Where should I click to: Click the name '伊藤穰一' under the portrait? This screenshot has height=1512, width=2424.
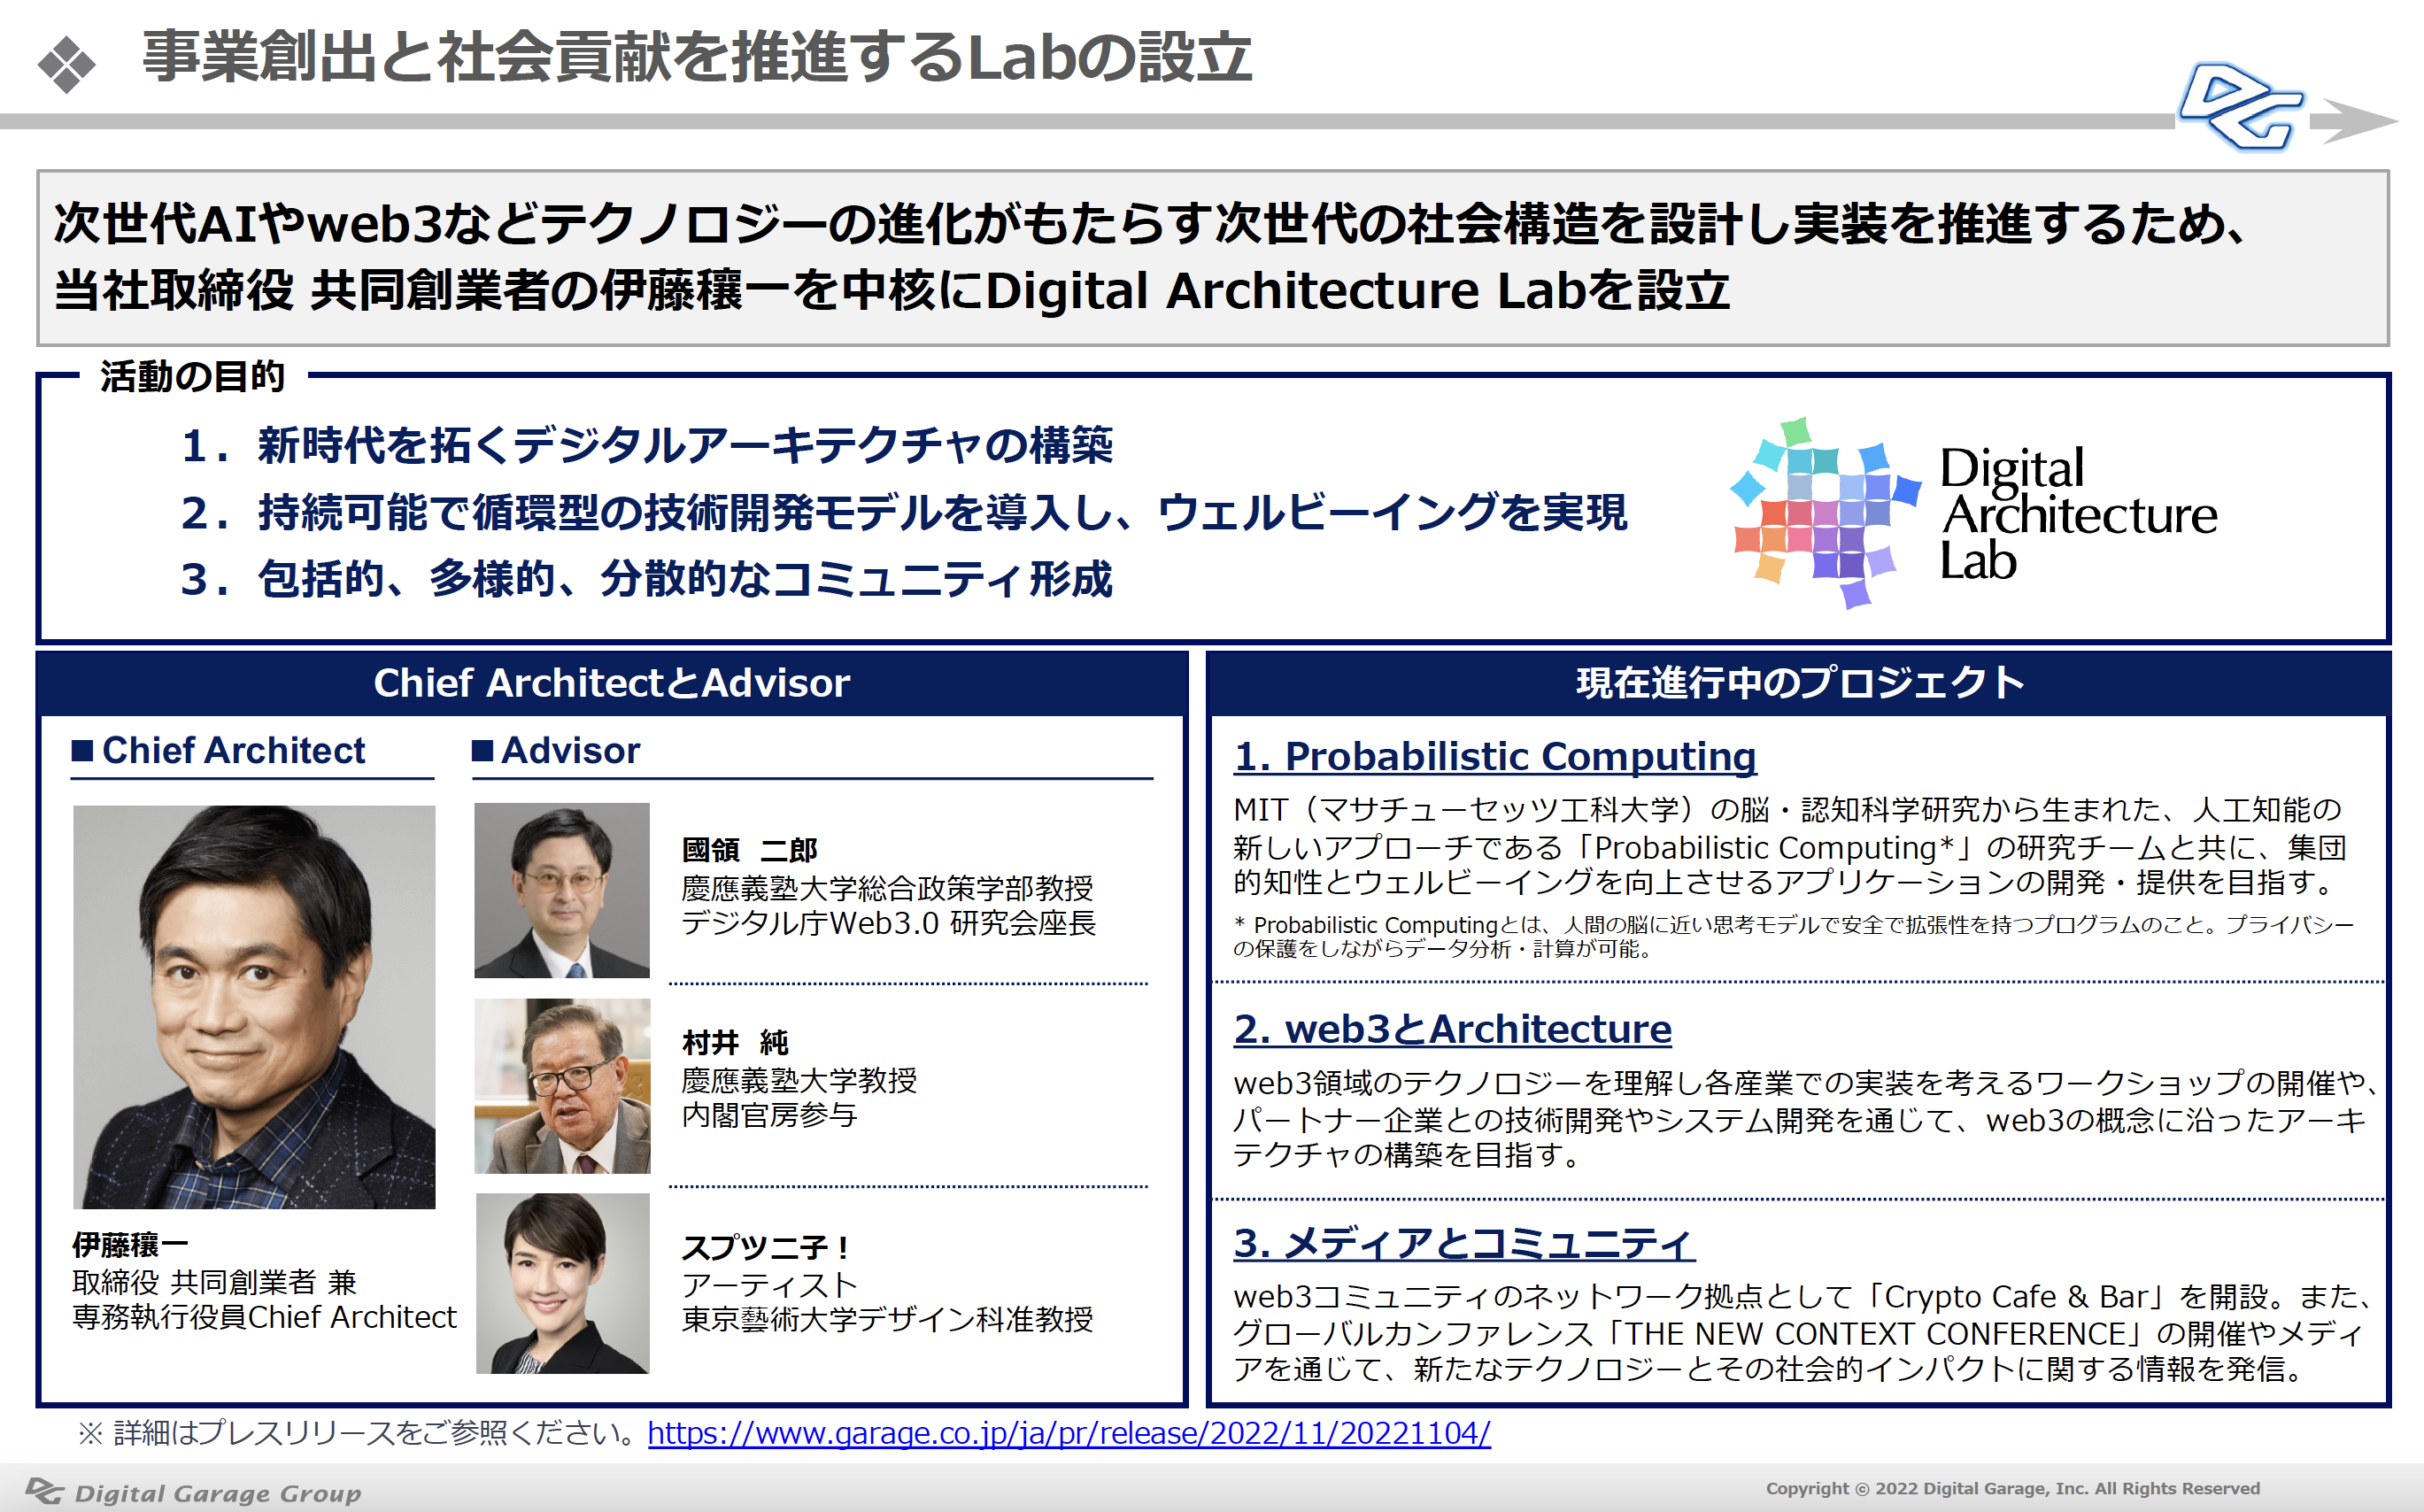[130, 1245]
